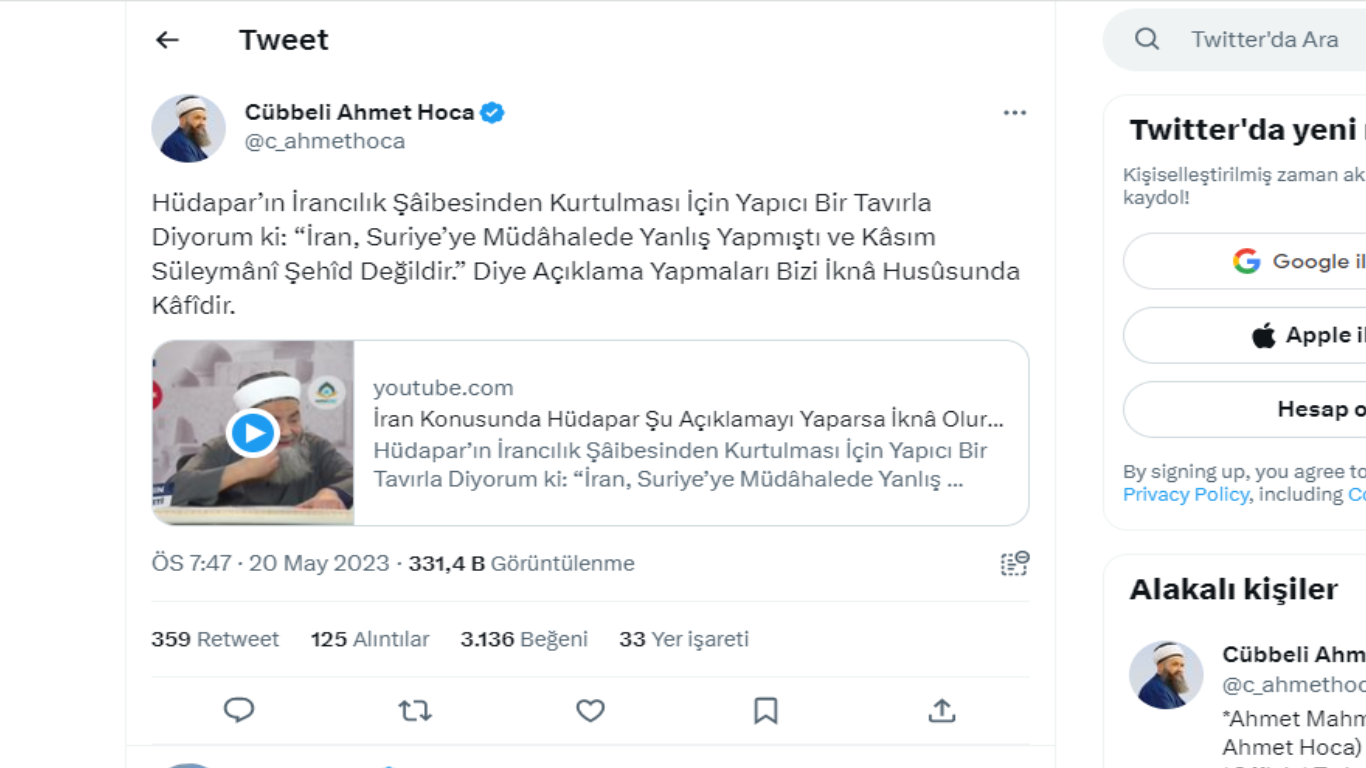Viewport: 1366px width, 768px height.
Task: Open Cübbeli Ahmet Hoca profile avatar
Action: point(188,128)
